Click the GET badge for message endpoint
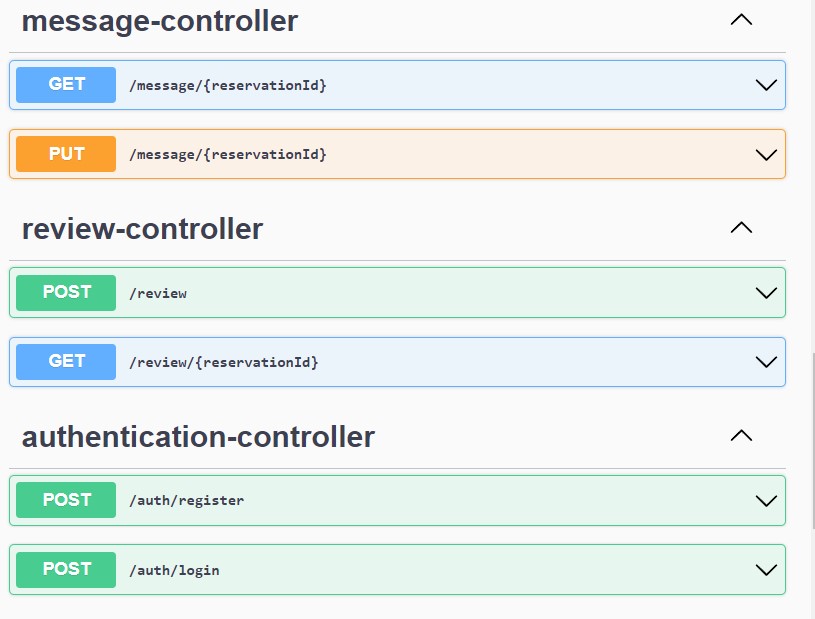 [66, 85]
